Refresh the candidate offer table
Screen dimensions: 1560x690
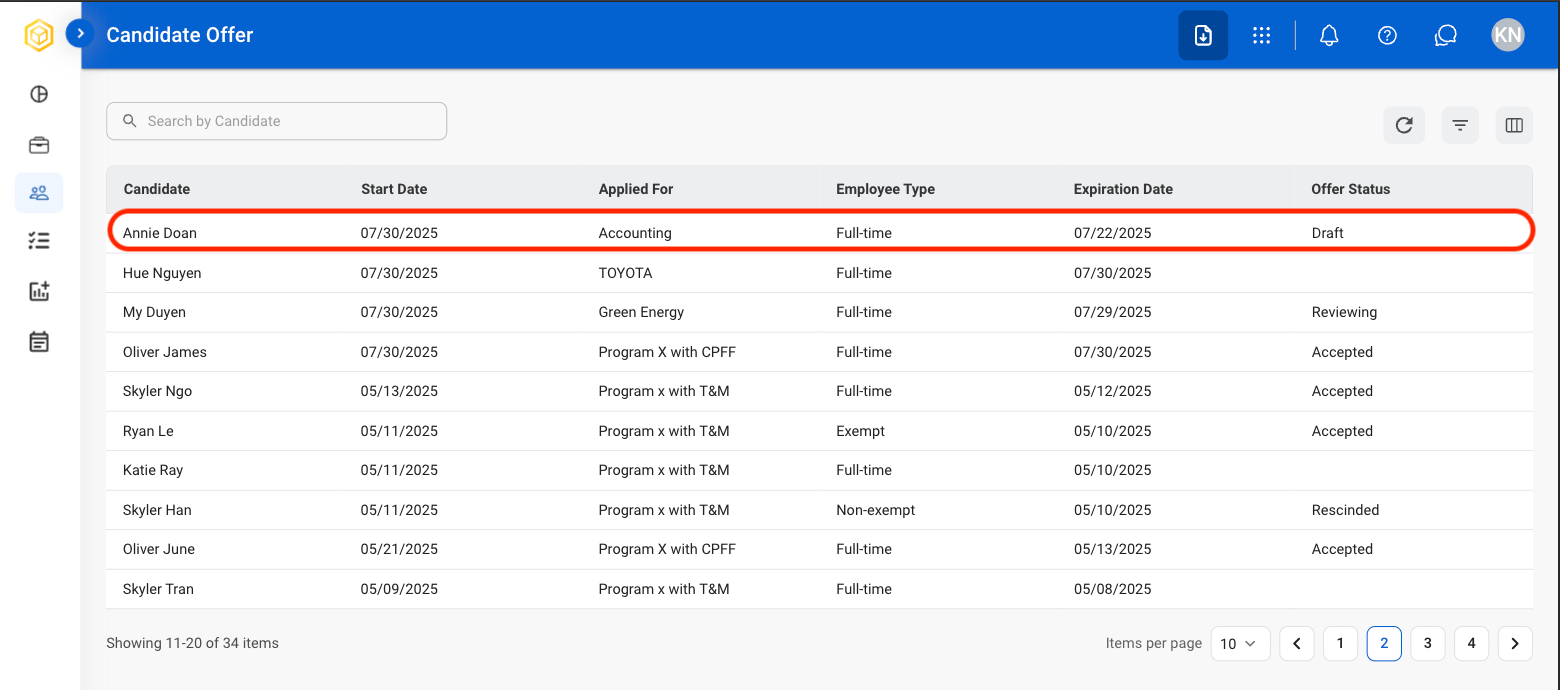tap(1404, 125)
